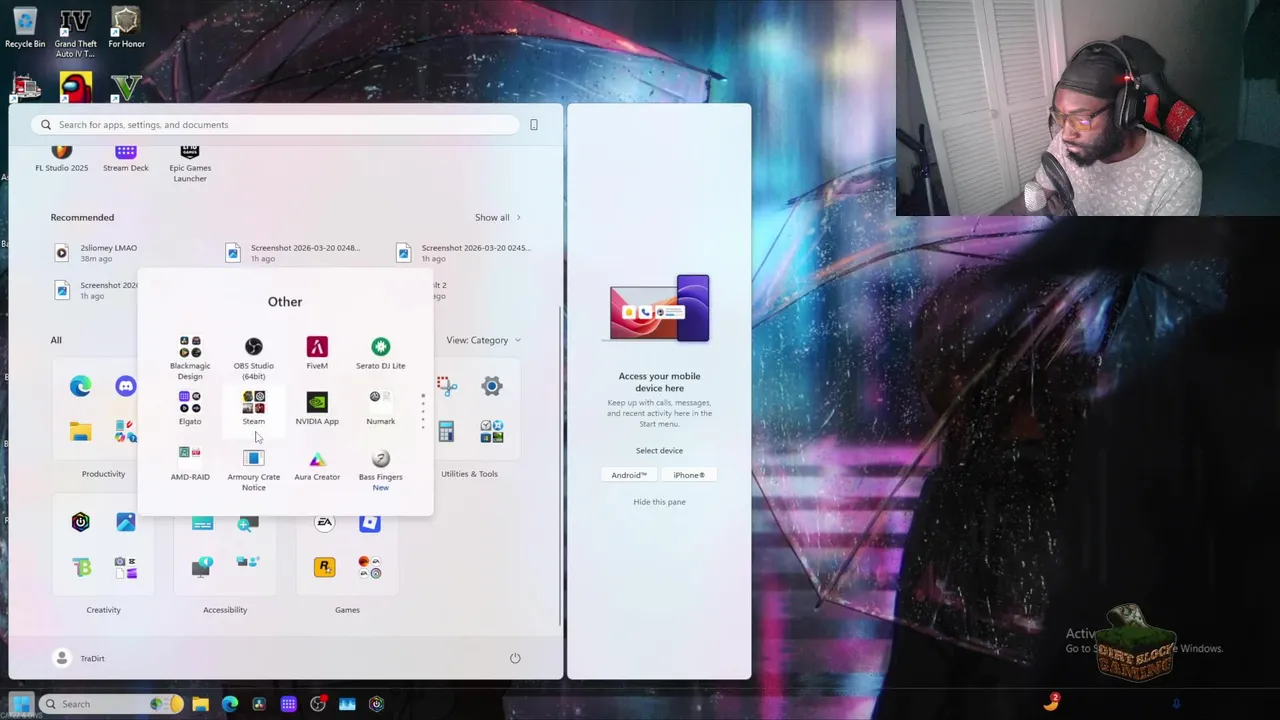The height and width of the screenshot is (720, 1280).
Task: Open Discord in the Productivity category
Action: [x=125, y=386]
